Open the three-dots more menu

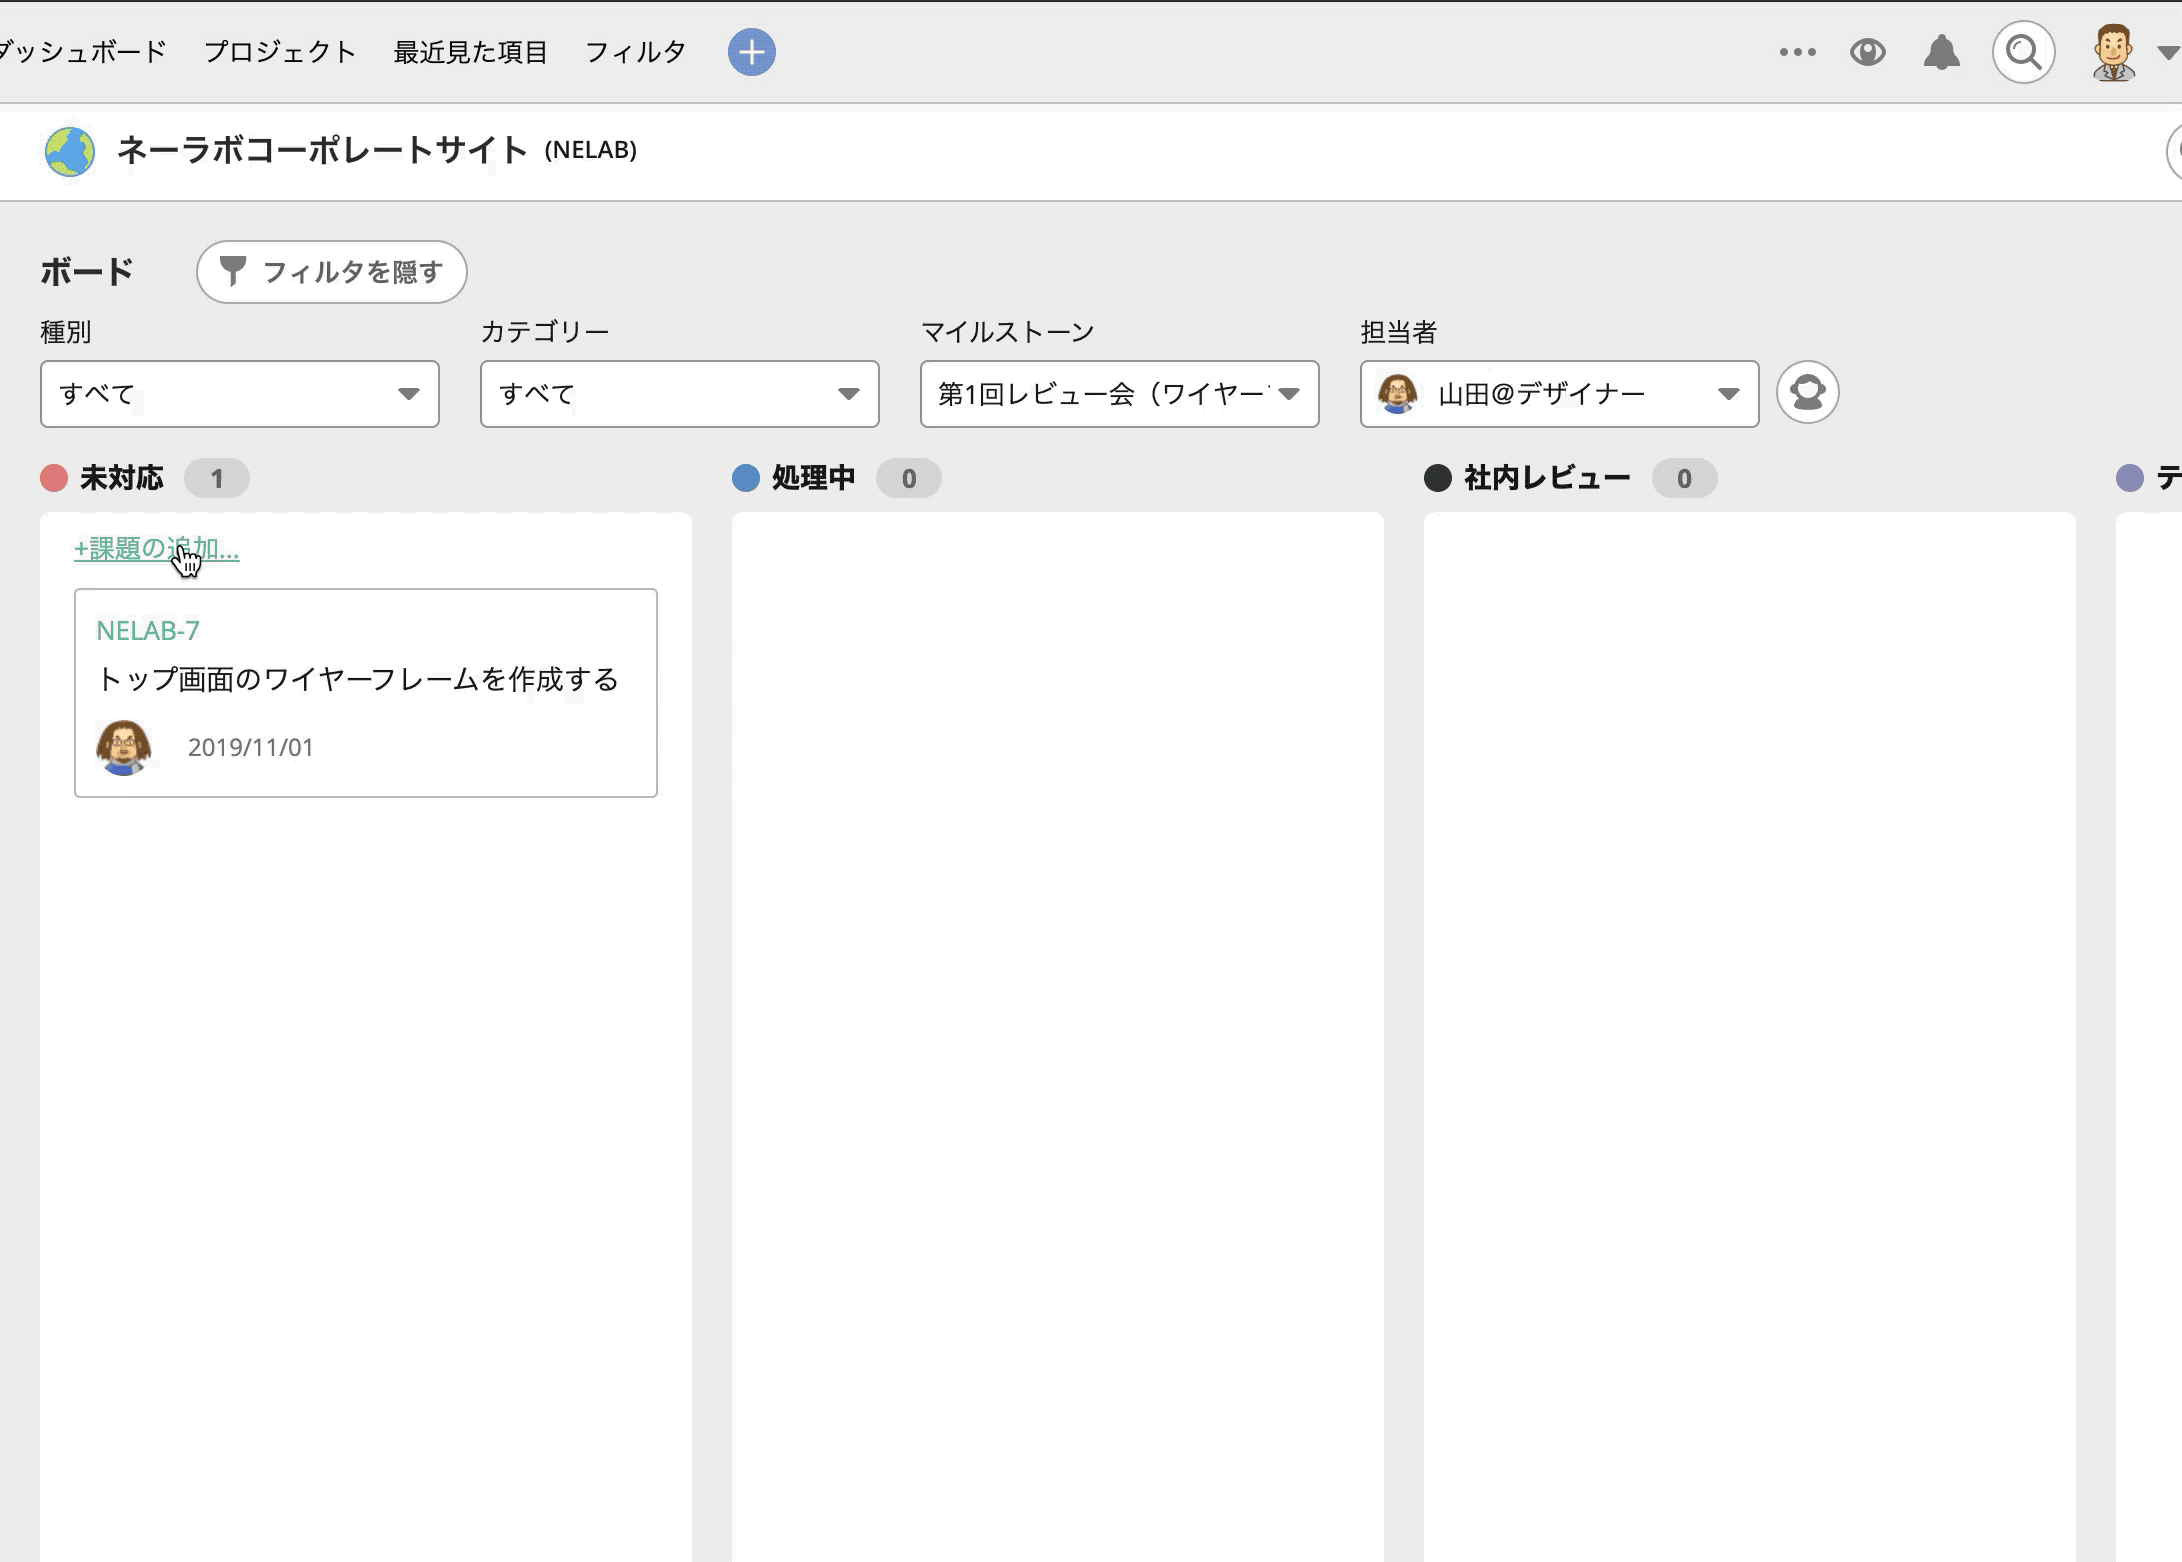point(1797,52)
